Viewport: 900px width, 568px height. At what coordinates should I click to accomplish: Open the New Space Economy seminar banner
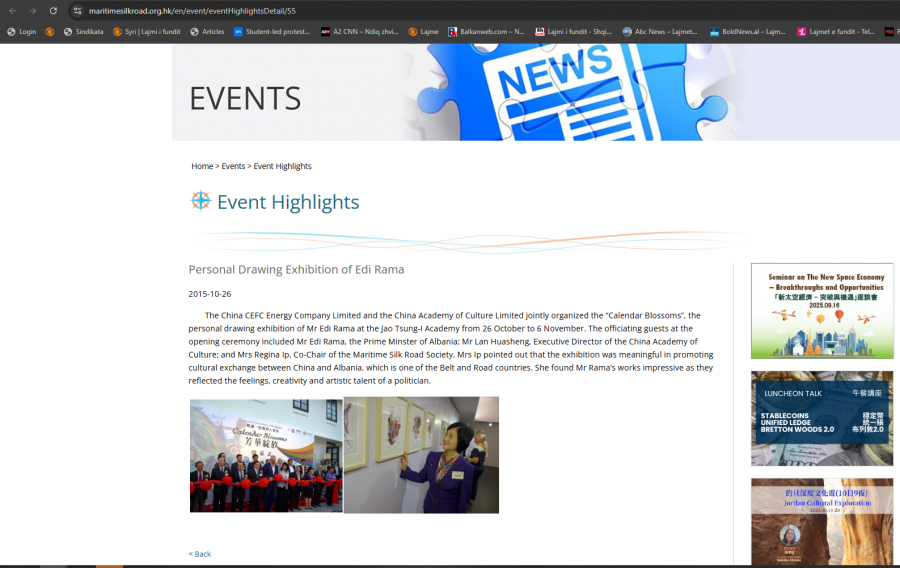point(822,311)
